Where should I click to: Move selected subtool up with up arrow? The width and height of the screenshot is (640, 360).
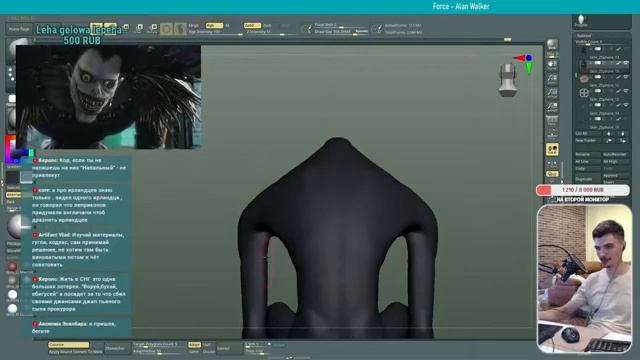coord(610,133)
